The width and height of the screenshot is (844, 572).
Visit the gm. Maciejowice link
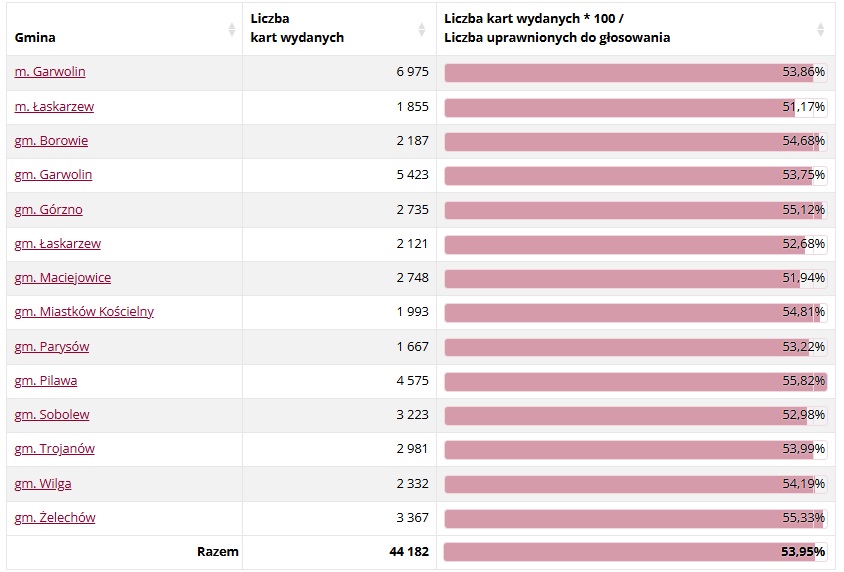point(63,277)
